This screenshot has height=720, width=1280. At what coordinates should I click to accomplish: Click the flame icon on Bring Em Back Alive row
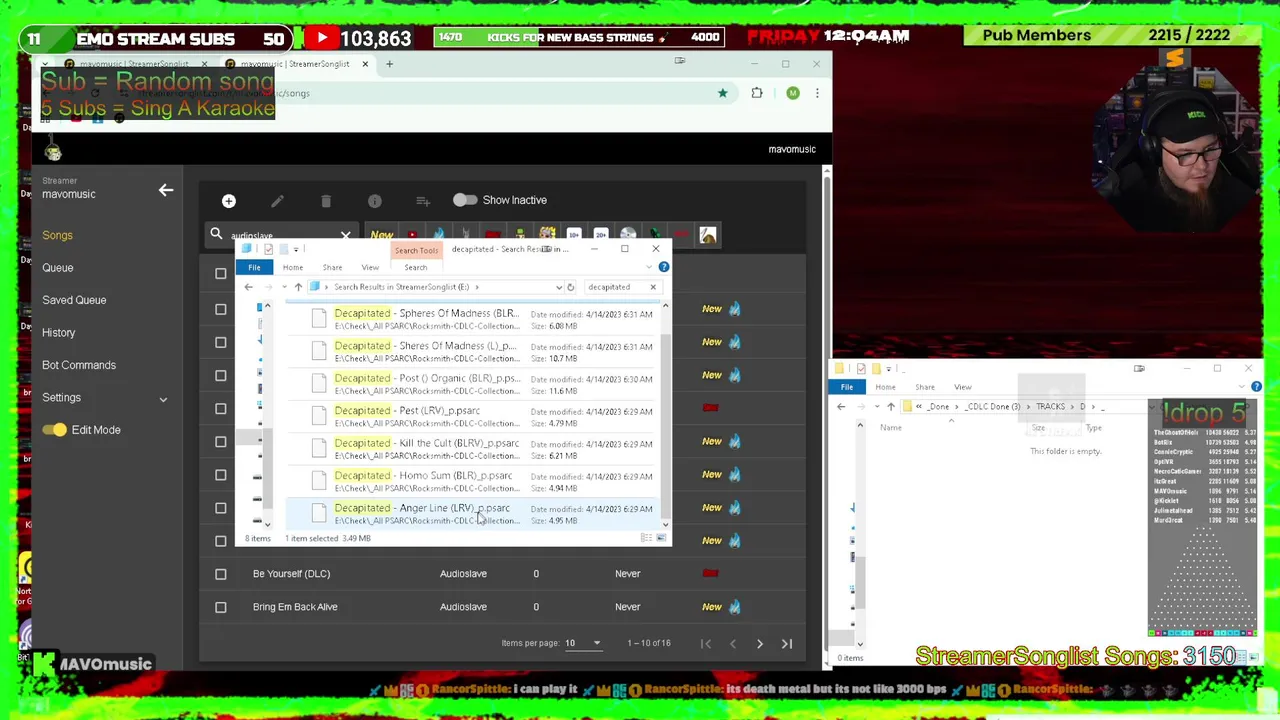click(x=735, y=607)
